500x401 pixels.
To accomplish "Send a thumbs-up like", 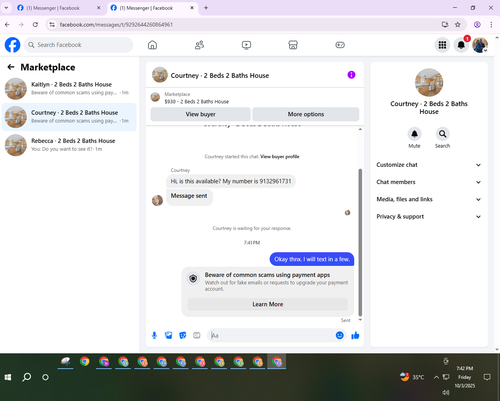I will (x=355, y=335).
